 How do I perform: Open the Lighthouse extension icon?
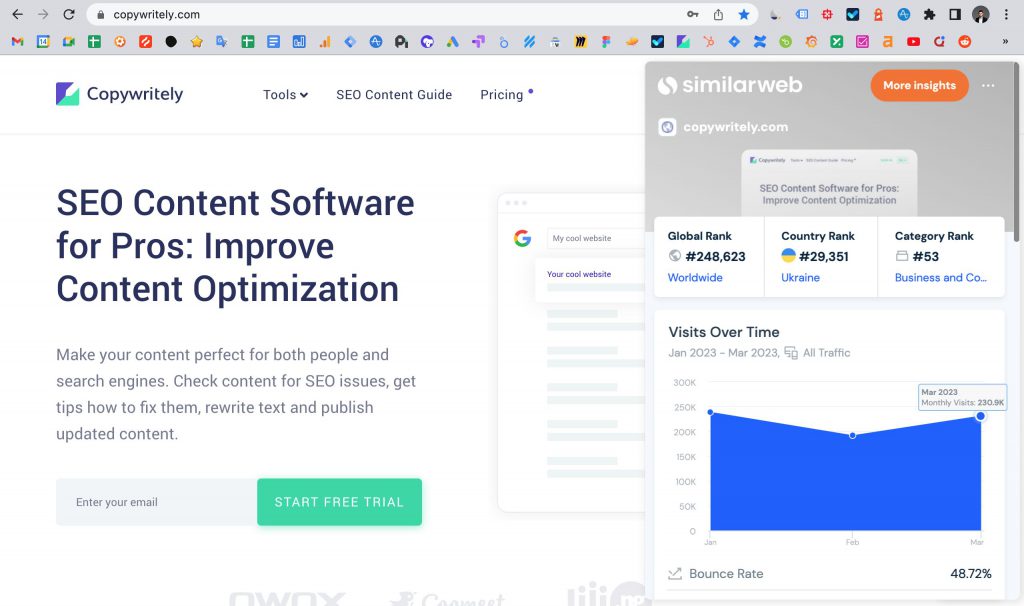pos(878,14)
